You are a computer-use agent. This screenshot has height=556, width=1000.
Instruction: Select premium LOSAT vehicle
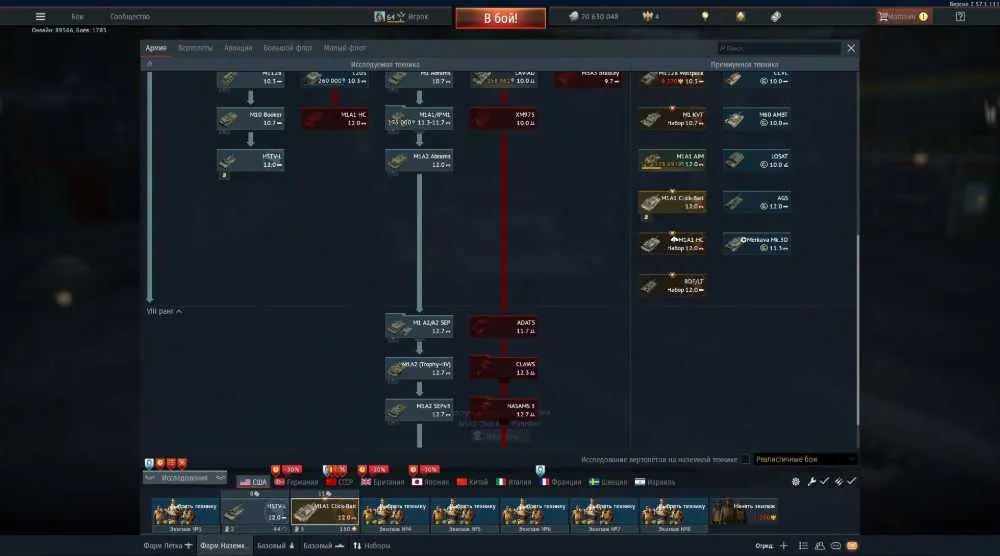756,161
